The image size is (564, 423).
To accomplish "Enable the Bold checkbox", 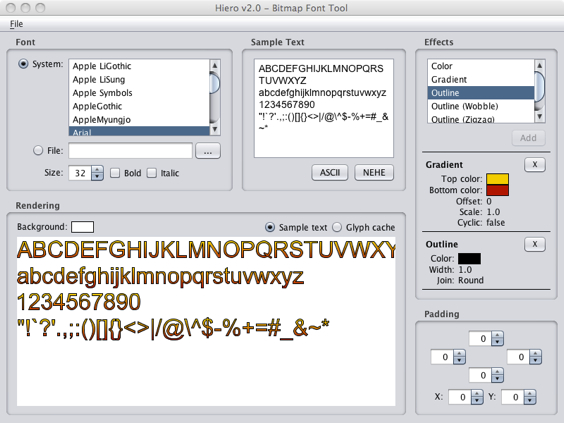I will [115, 173].
